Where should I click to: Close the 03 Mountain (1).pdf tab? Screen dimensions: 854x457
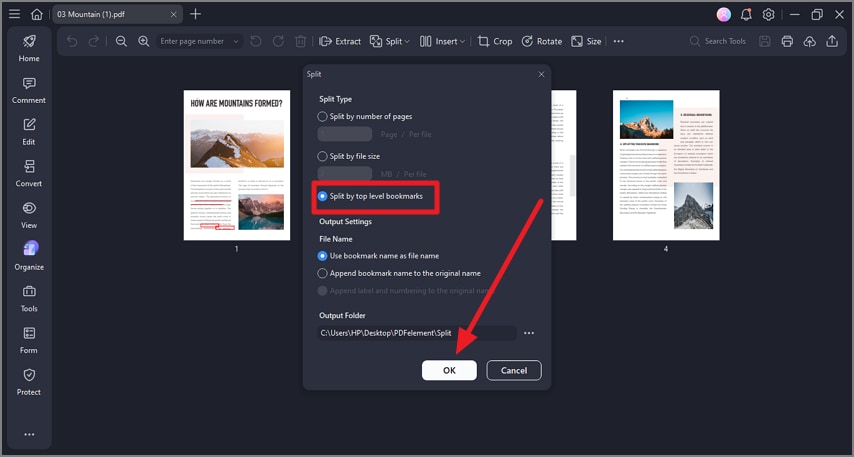click(x=173, y=15)
